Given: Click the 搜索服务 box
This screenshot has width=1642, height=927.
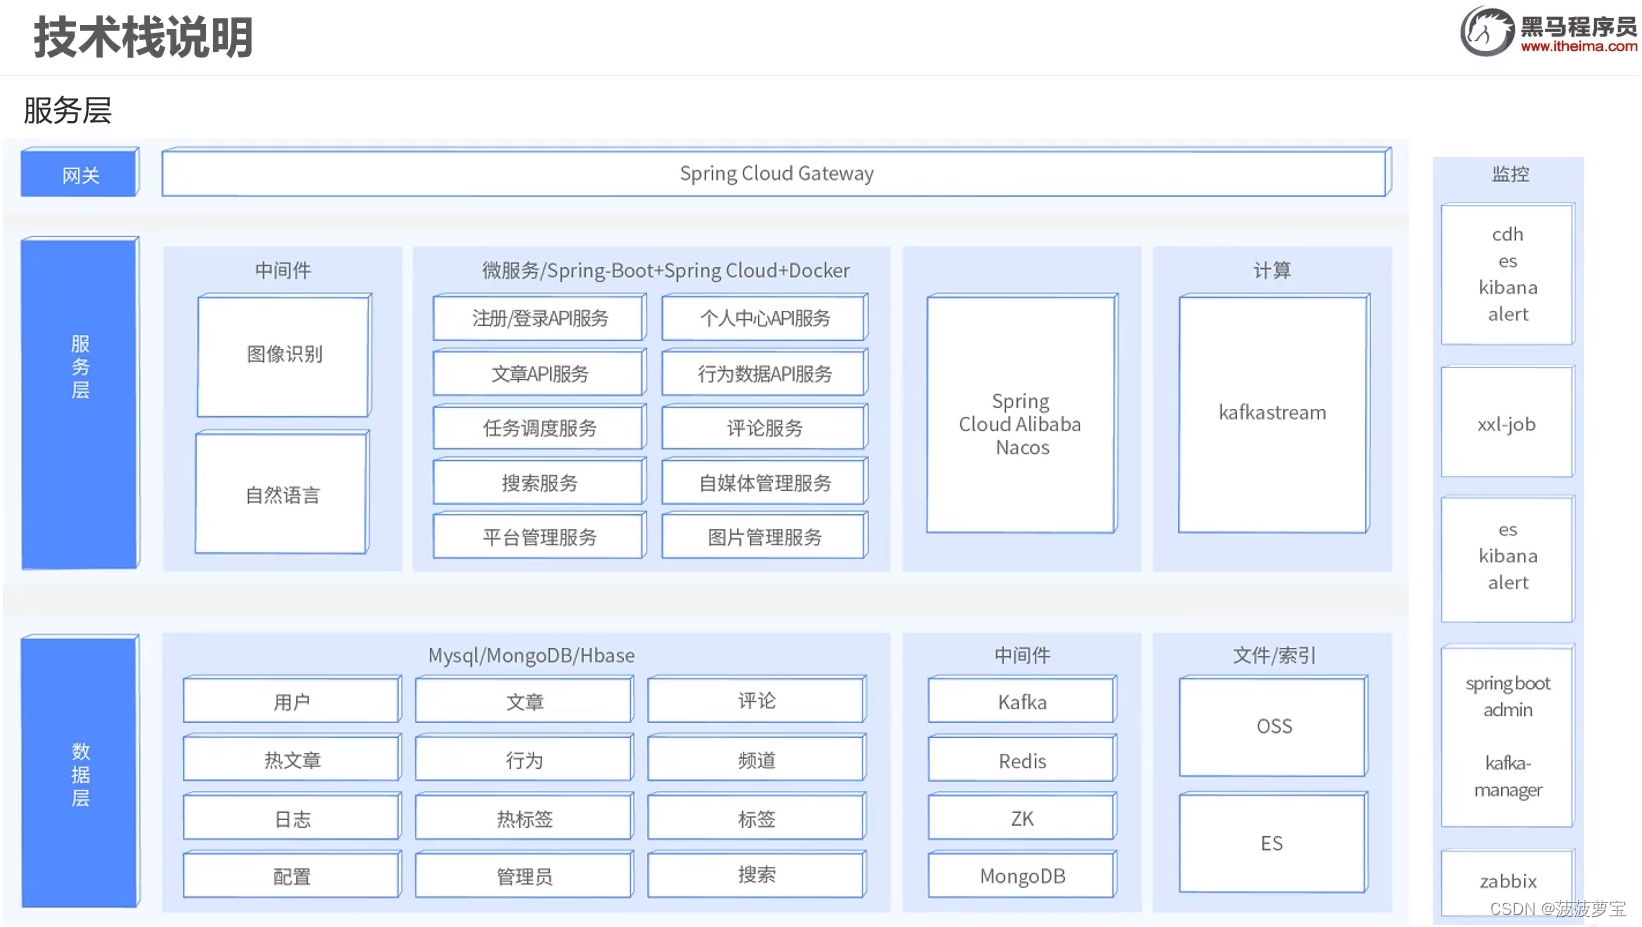Looking at the screenshot, I should coord(540,482).
